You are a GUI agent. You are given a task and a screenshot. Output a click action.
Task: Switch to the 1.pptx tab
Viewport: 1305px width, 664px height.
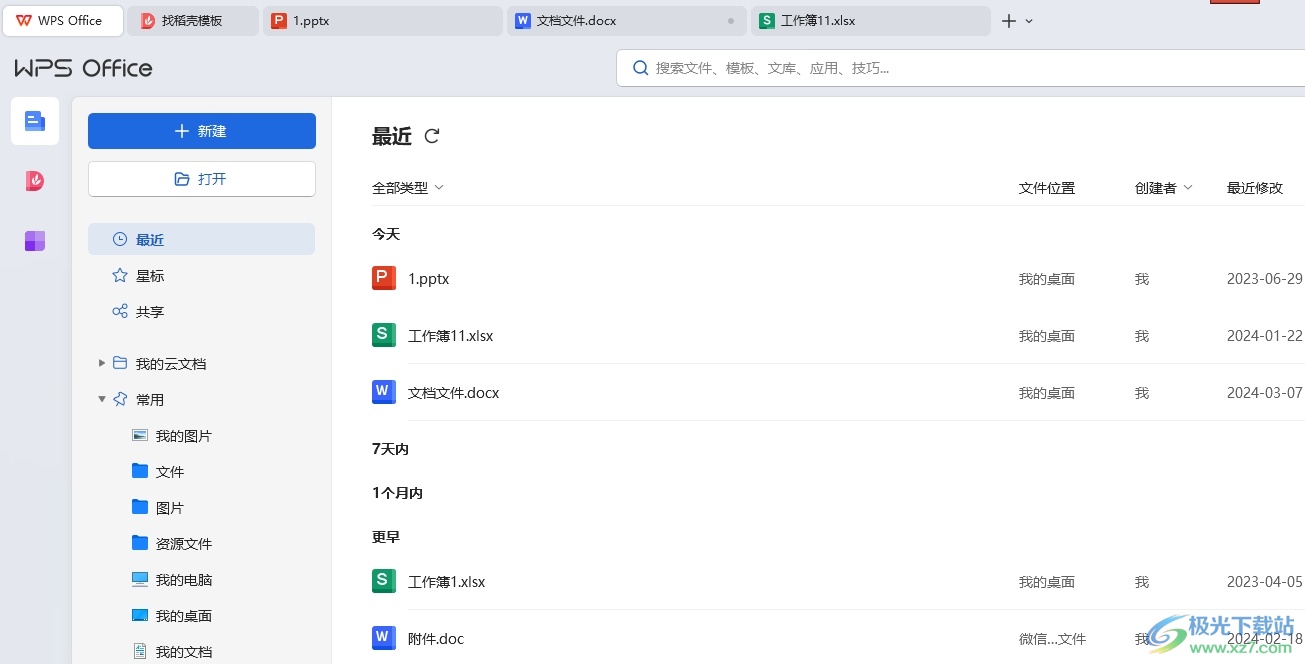tap(383, 21)
